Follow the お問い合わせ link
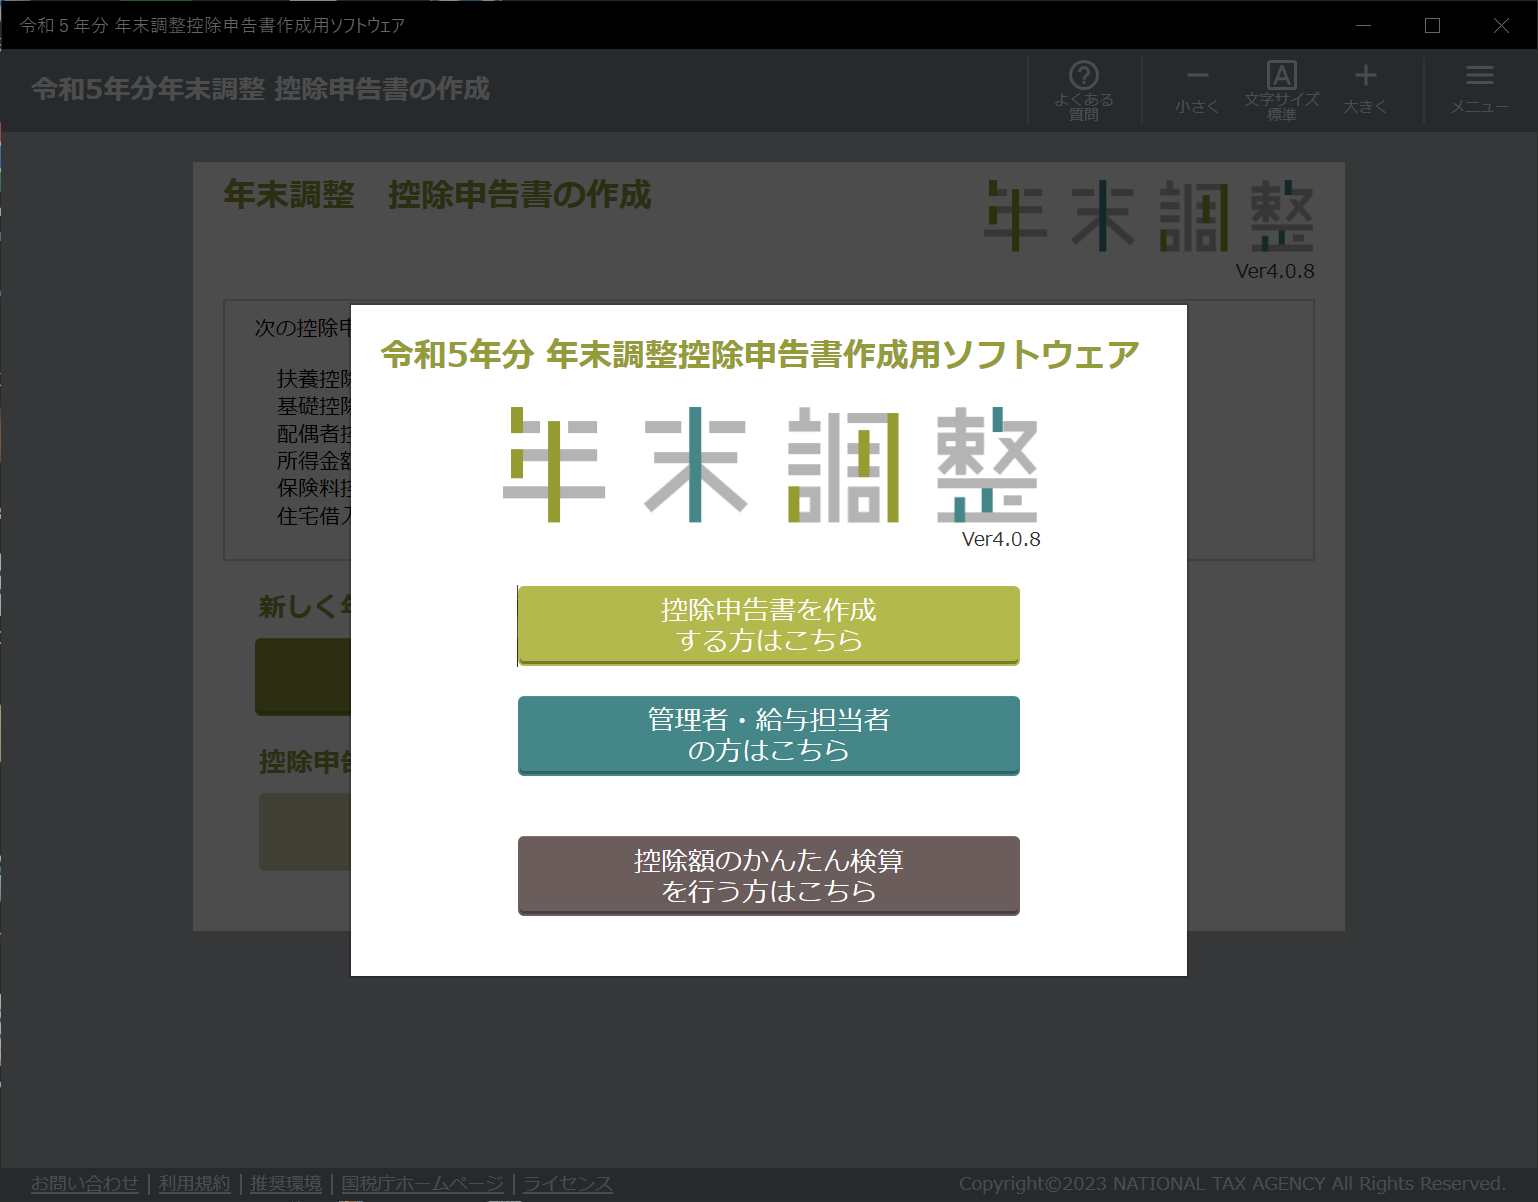 (x=85, y=1184)
